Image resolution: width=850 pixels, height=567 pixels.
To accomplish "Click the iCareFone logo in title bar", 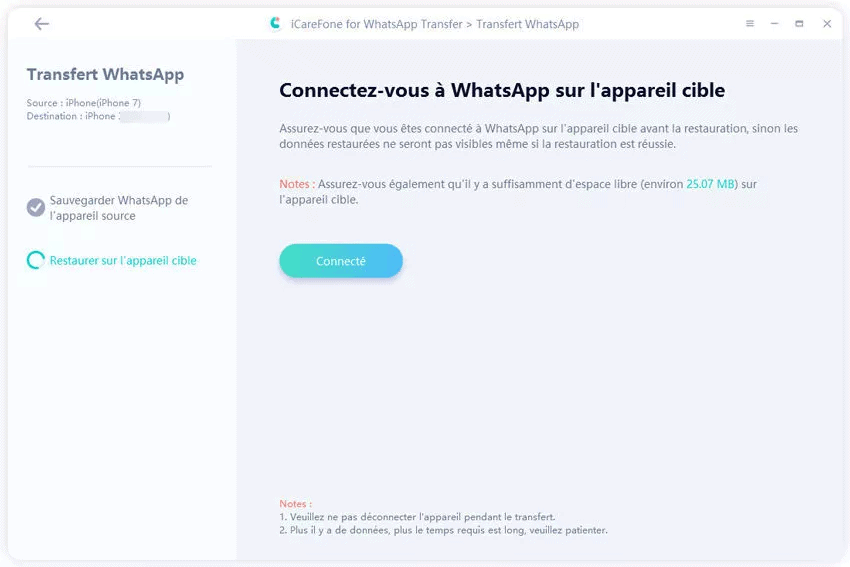I will (x=275, y=23).
